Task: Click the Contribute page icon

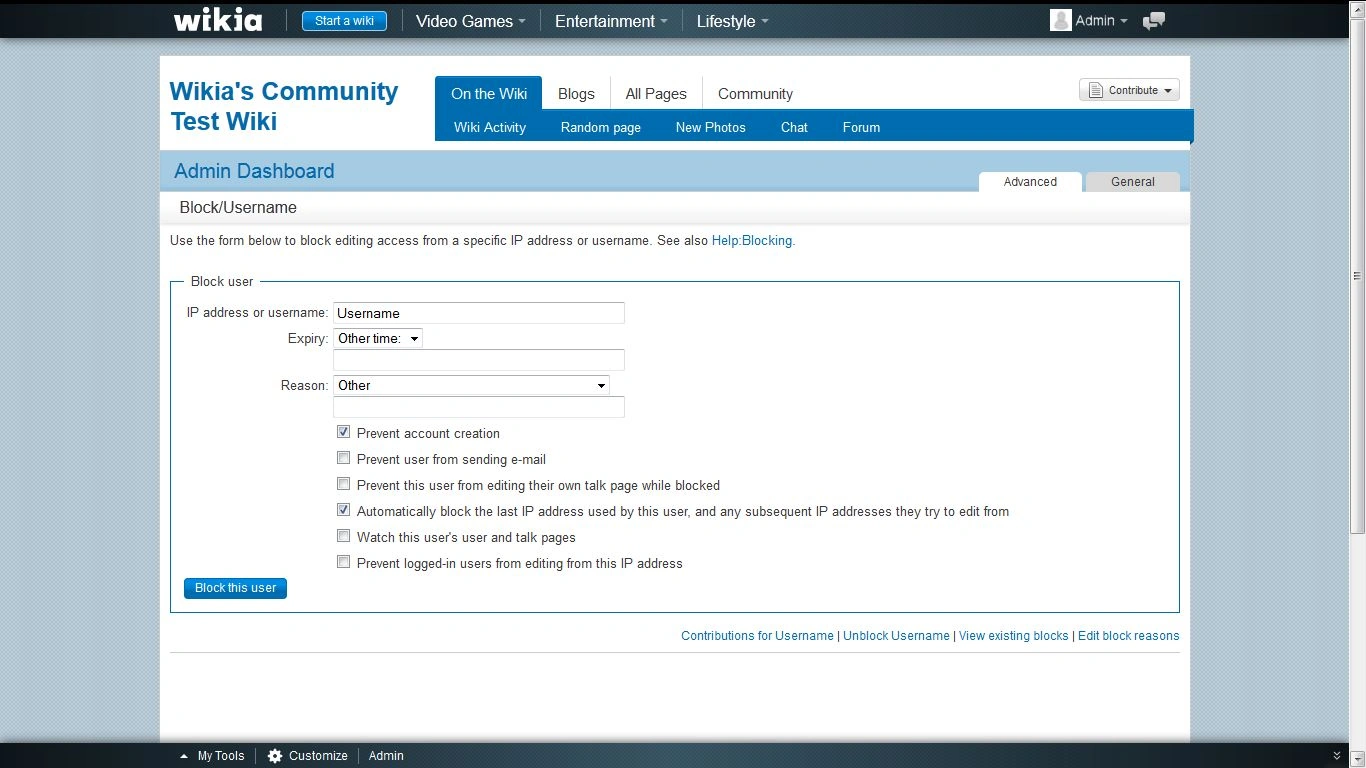Action: tap(1095, 90)
